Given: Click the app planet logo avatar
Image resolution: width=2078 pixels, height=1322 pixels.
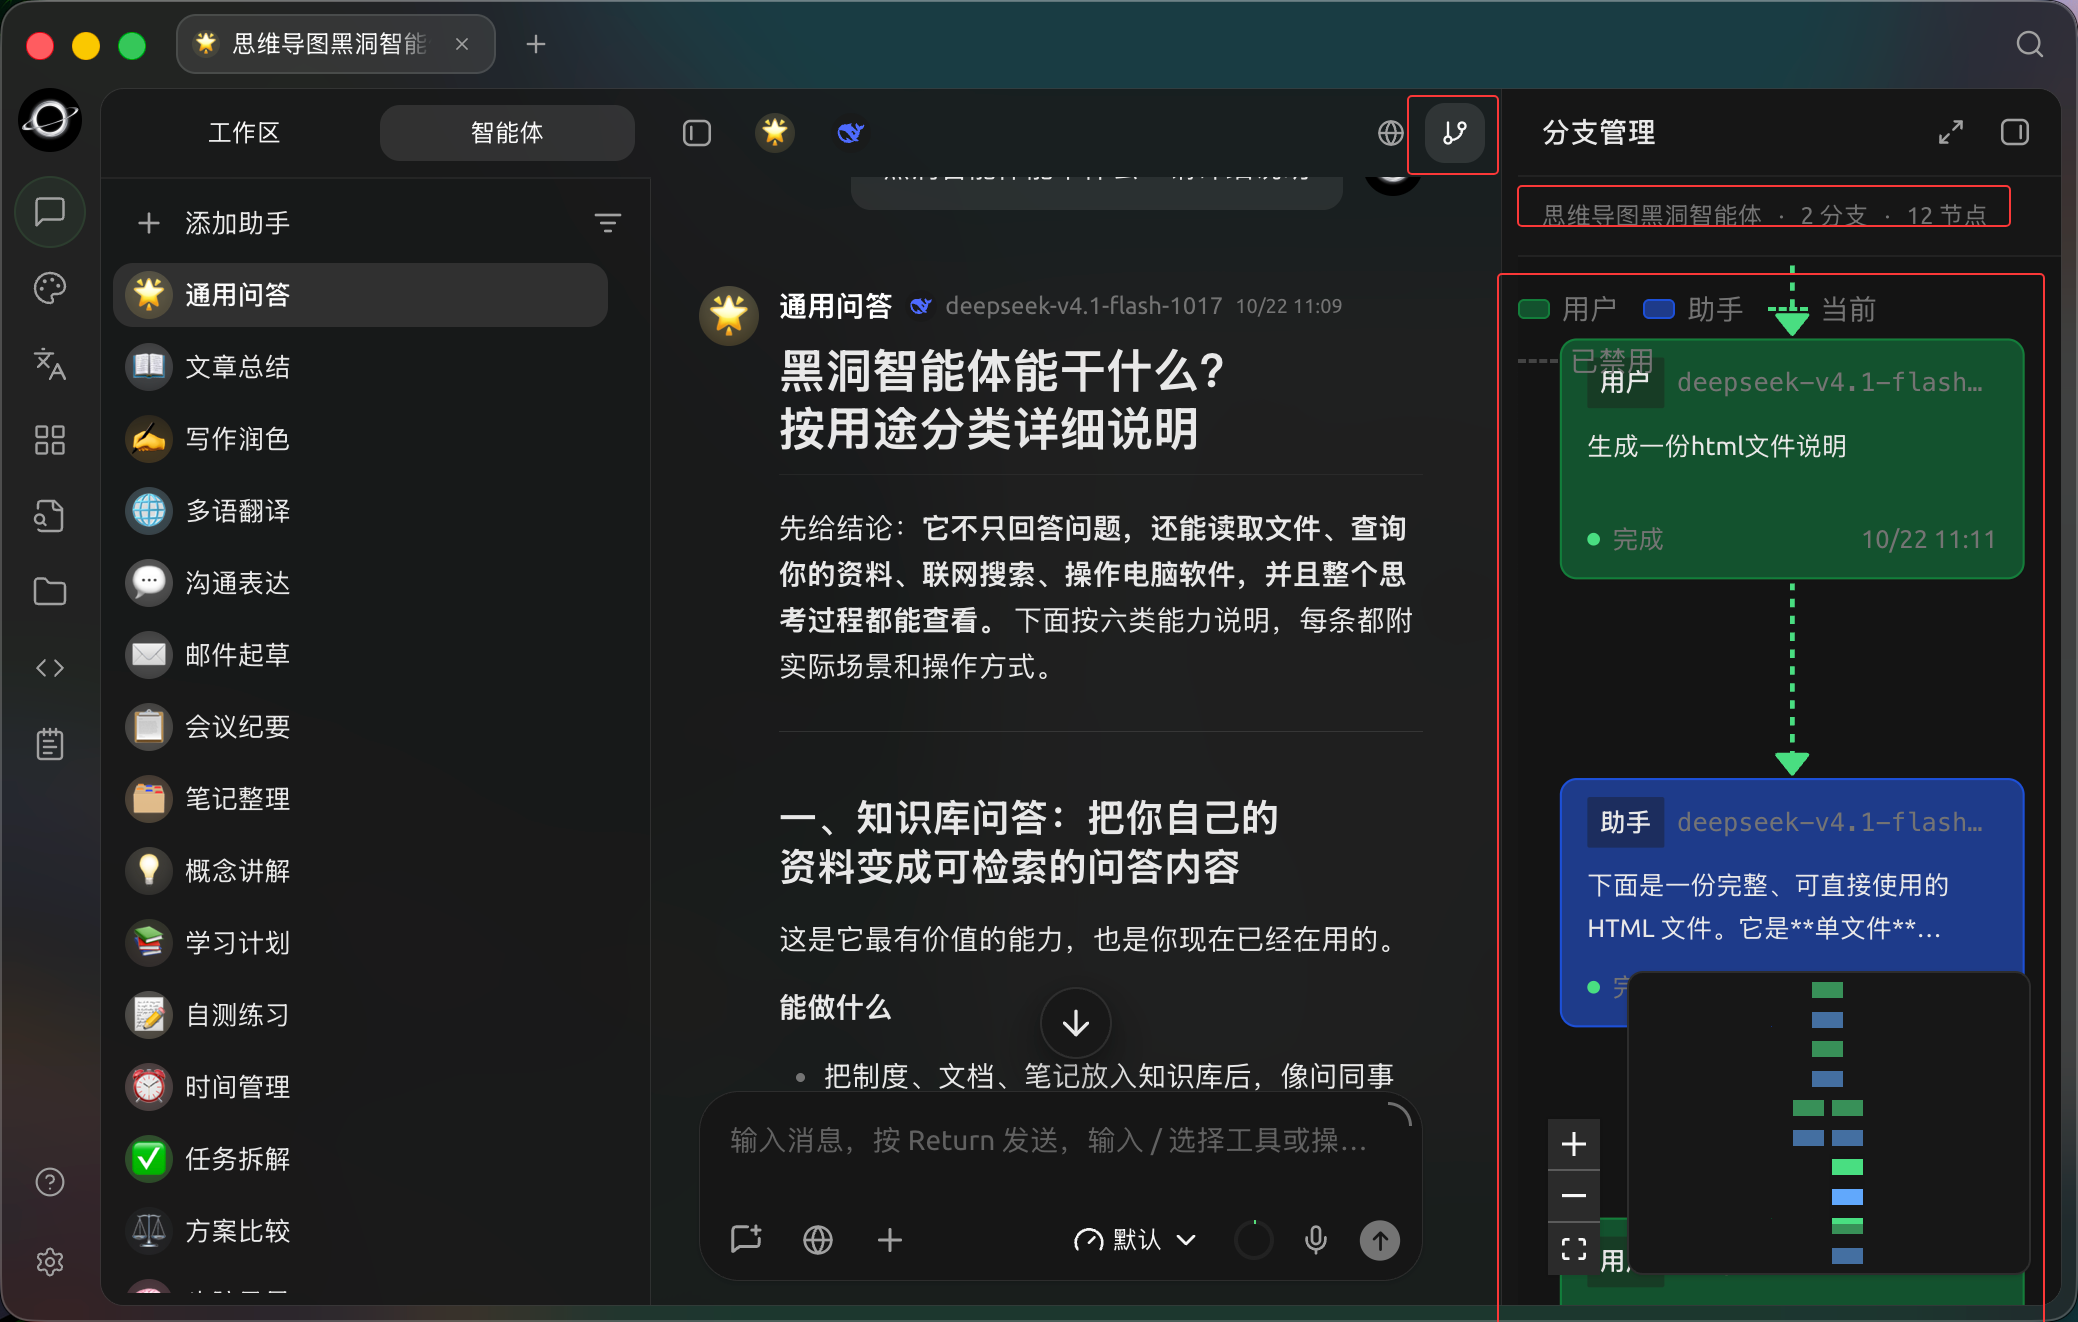Looking at the screenshot, I should [50, 120].
